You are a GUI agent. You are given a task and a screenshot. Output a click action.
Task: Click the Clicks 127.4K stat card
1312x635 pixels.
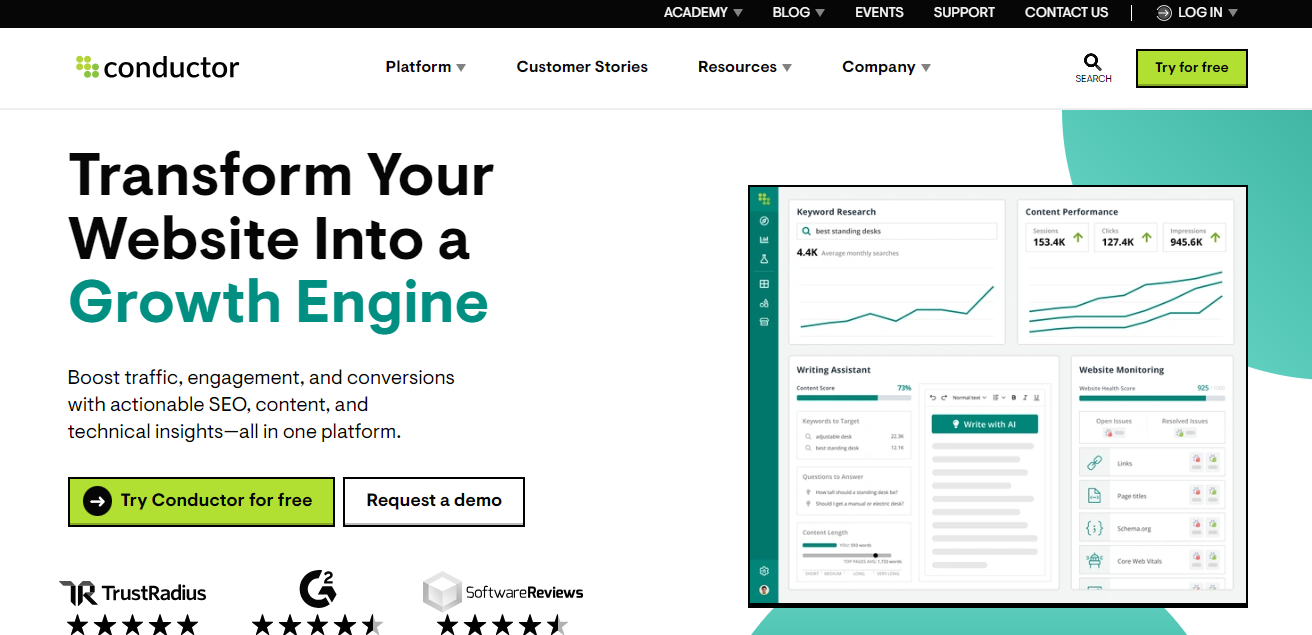click(x=1126, y=237)
